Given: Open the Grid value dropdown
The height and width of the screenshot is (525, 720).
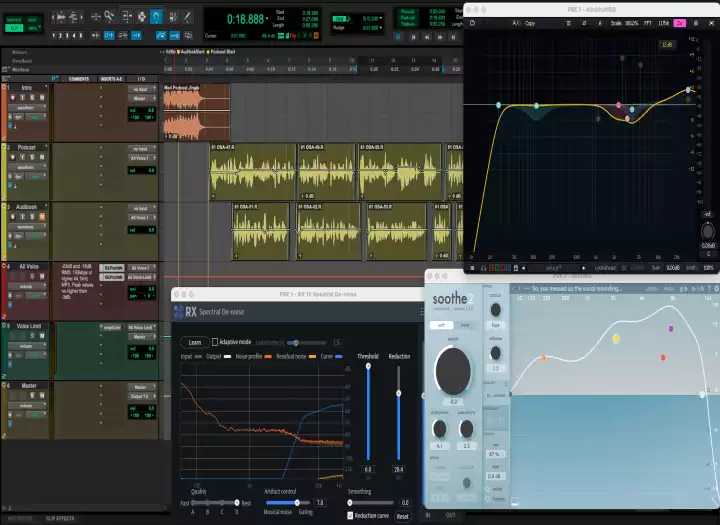Looking at the screenshot, I should click(381, 19).
